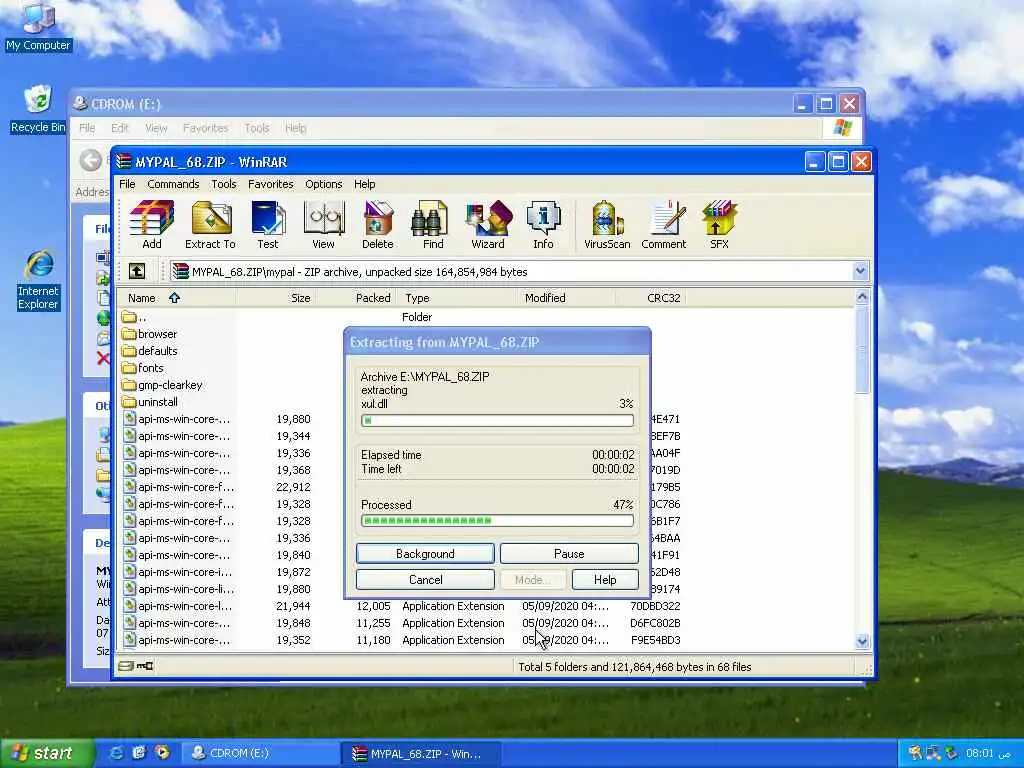Select file row with CRC F9E54BD3
1024x768 pixels.
[402, 640]
